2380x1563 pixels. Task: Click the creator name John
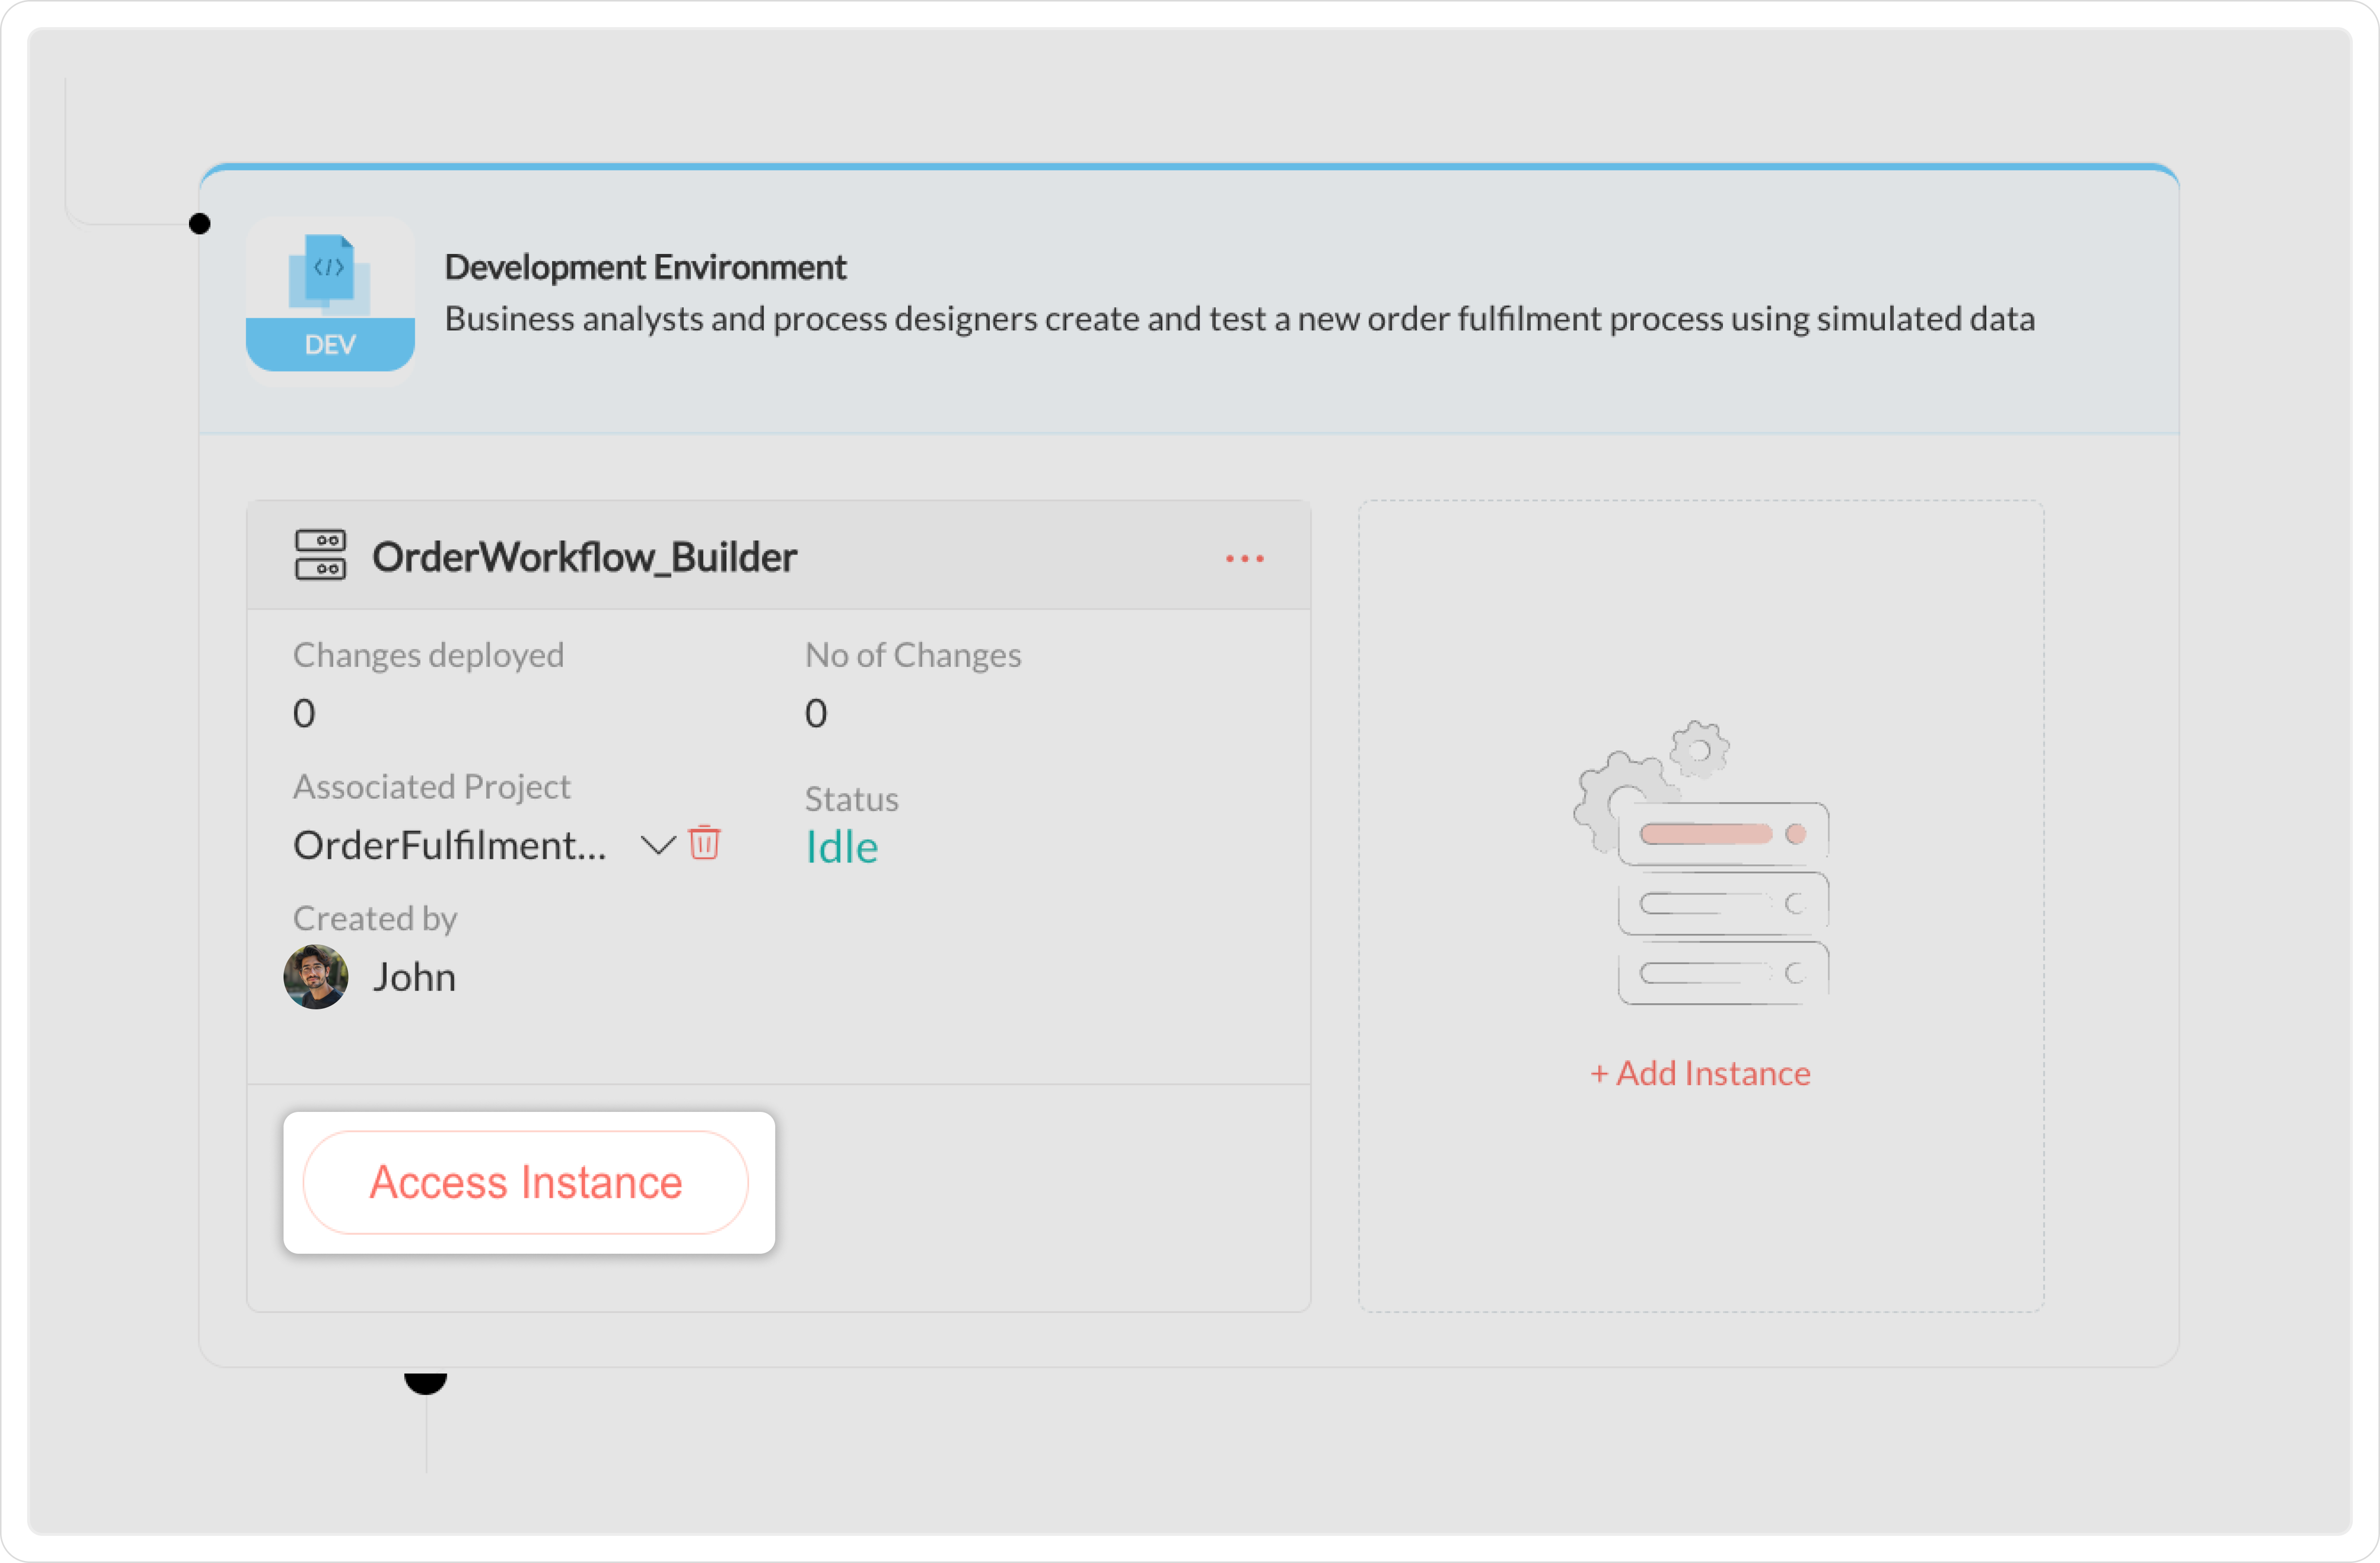tap(414, 977)
